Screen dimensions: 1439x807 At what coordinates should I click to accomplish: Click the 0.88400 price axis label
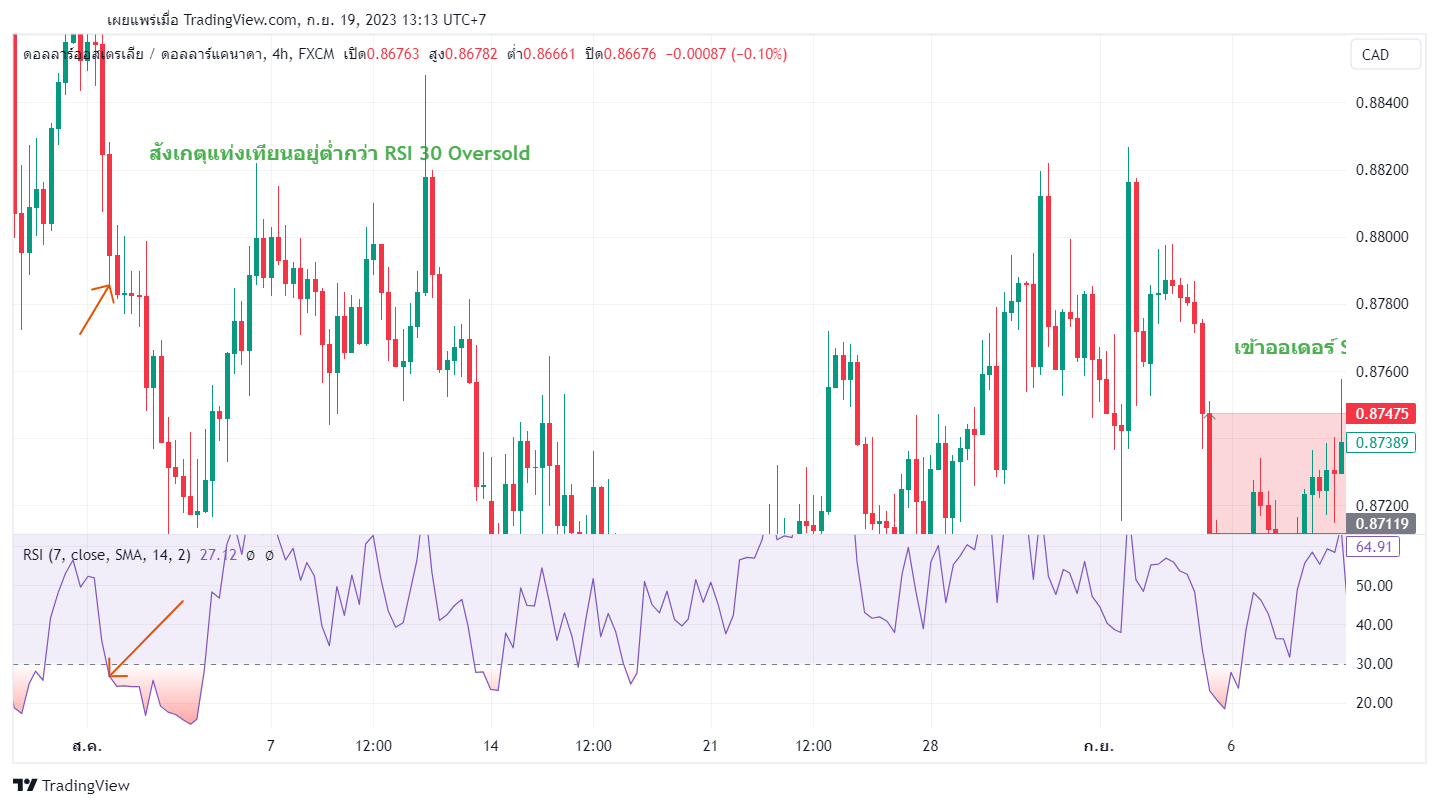pyautogui.click(x=1383, y=103)
